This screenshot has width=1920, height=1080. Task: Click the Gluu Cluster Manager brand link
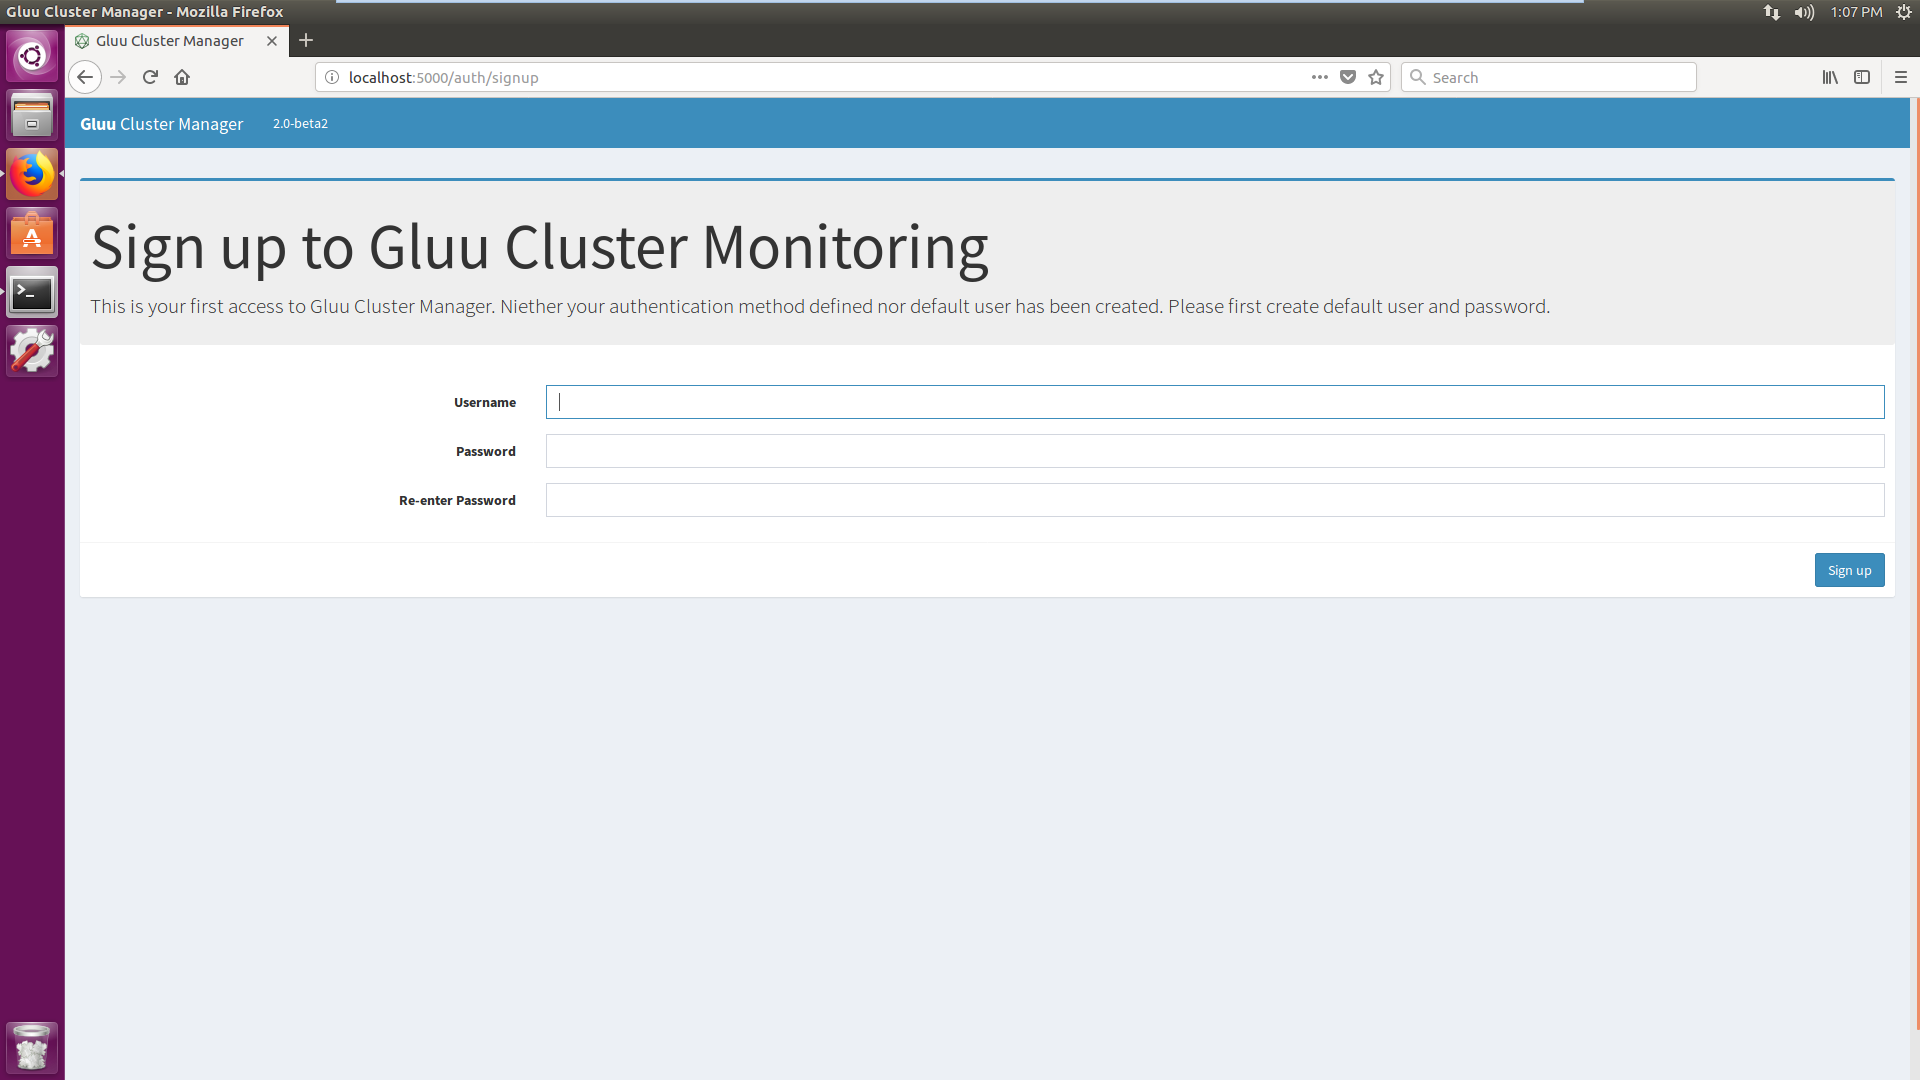coord(162,124)
